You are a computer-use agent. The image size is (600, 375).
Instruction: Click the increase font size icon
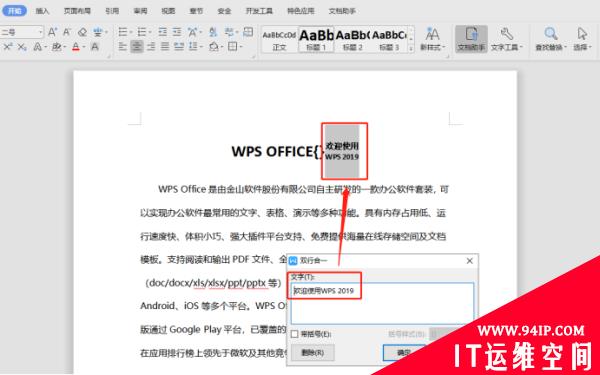point(52,32)
